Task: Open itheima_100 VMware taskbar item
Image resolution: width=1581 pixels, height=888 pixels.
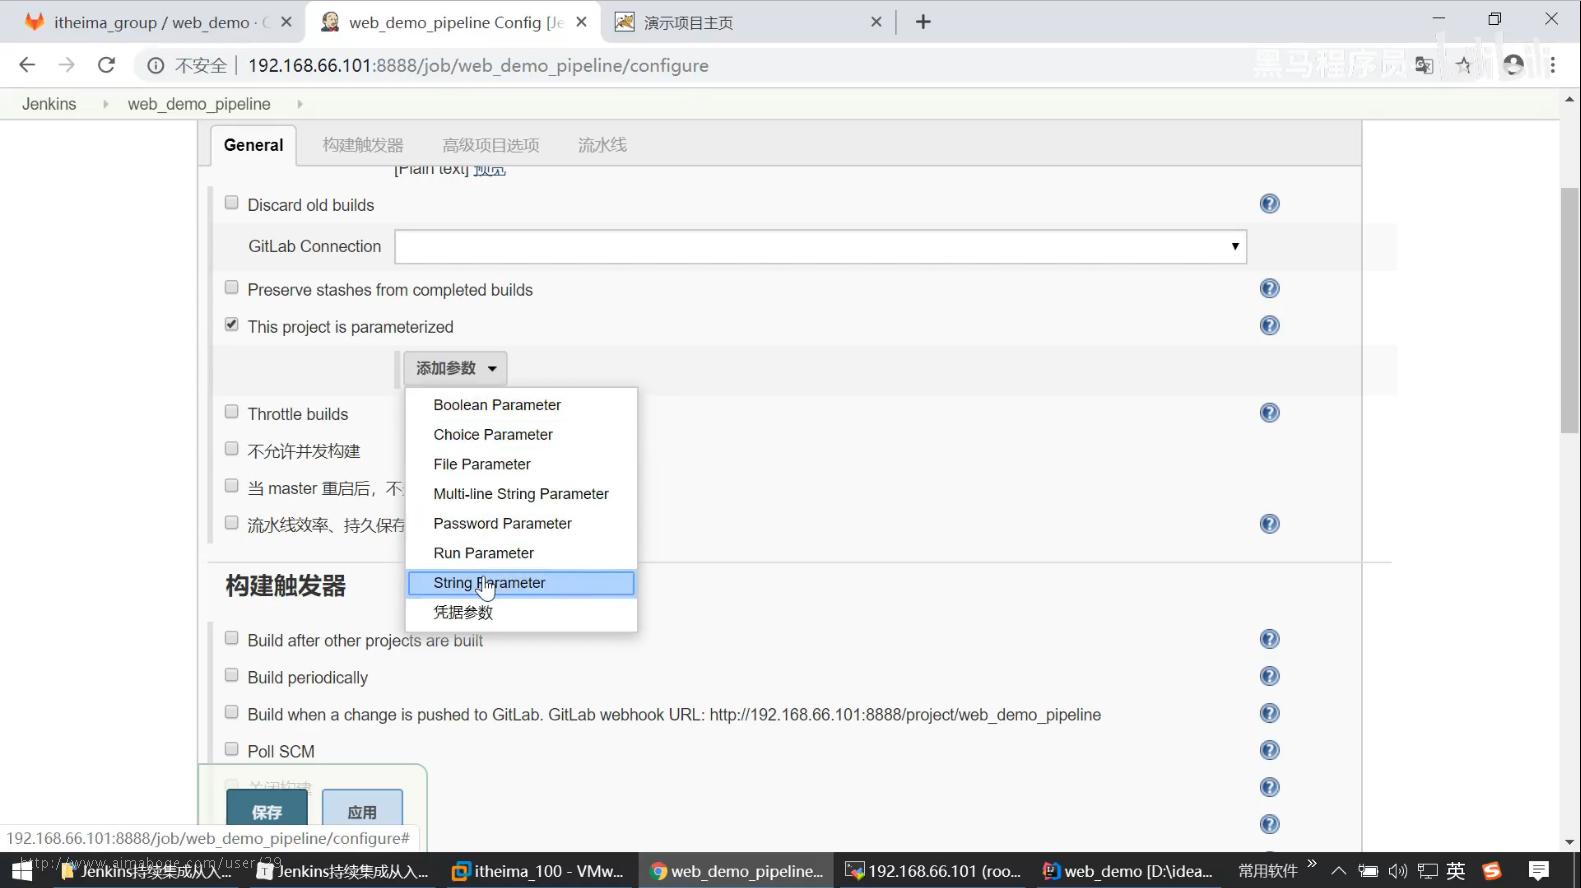Action: [x=538, y=871]
